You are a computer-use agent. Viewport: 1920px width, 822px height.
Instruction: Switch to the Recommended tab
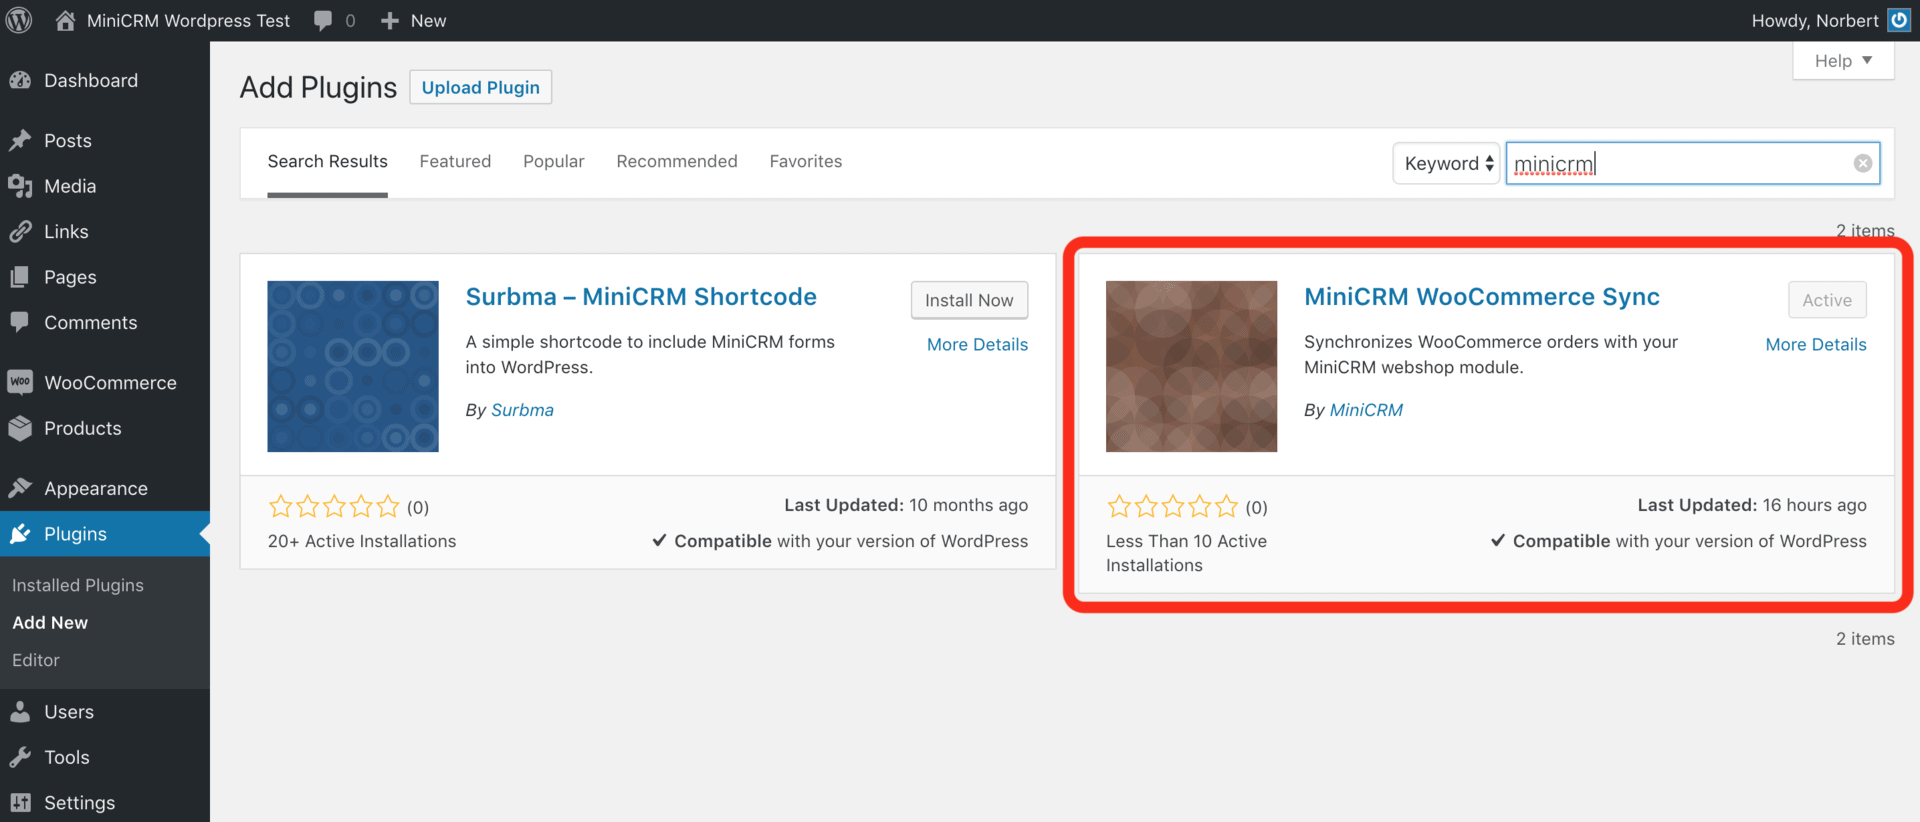(x=677, y=162)
